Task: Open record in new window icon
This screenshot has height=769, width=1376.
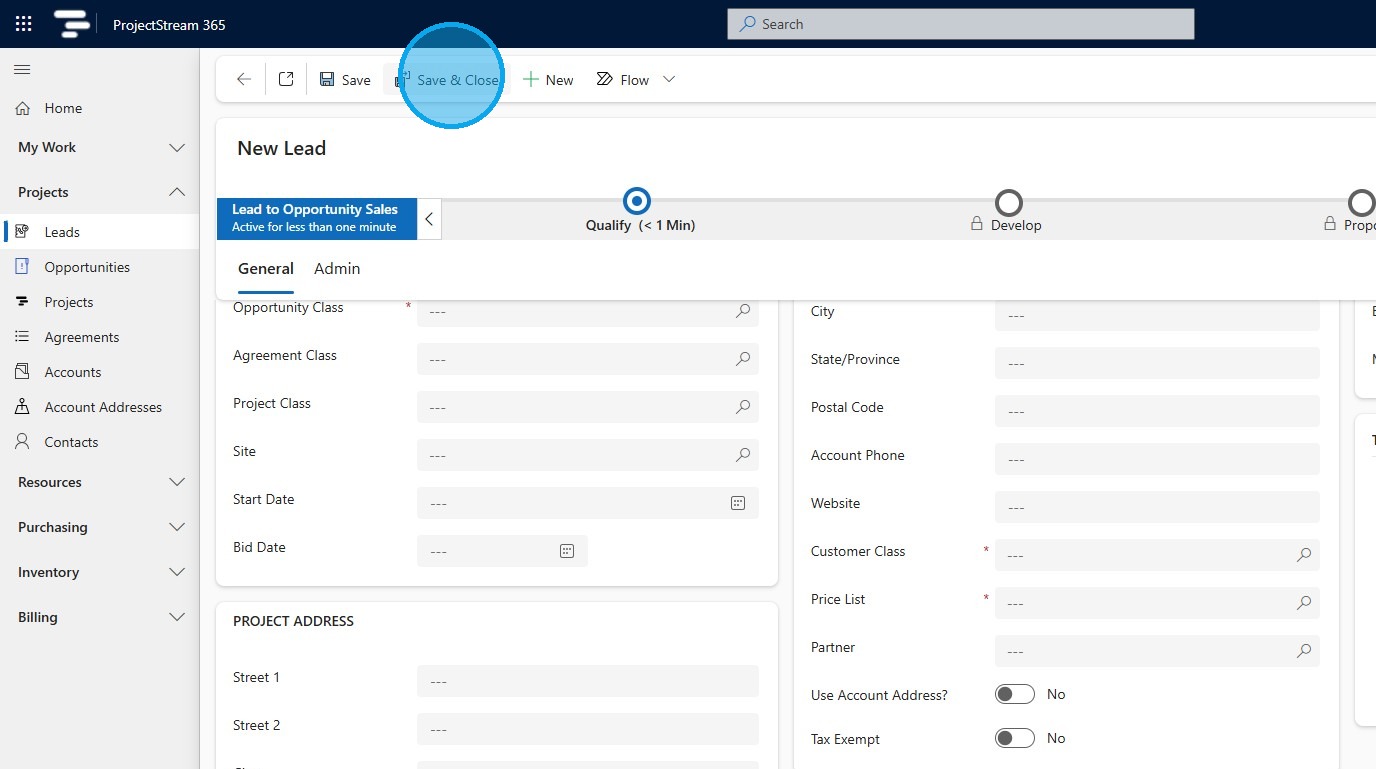Action: (286, 80)
